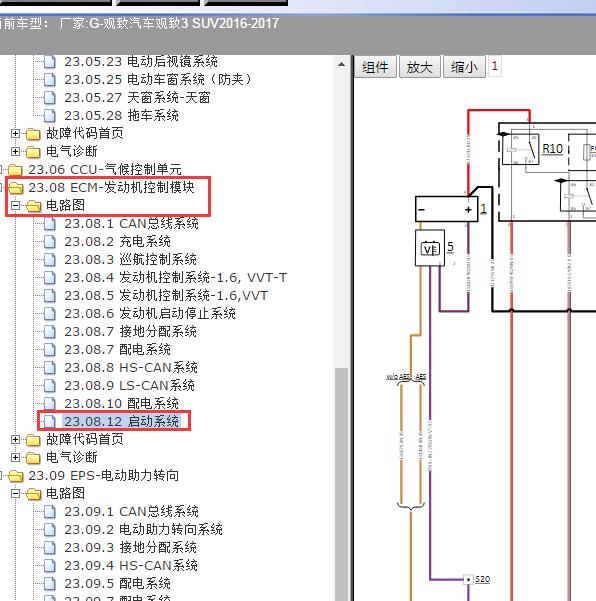This screenshot has height=601, width=596.
Task: Open 23.08.4 发动机控制系统-1.6, VVT-T
Action: [176, 278]
